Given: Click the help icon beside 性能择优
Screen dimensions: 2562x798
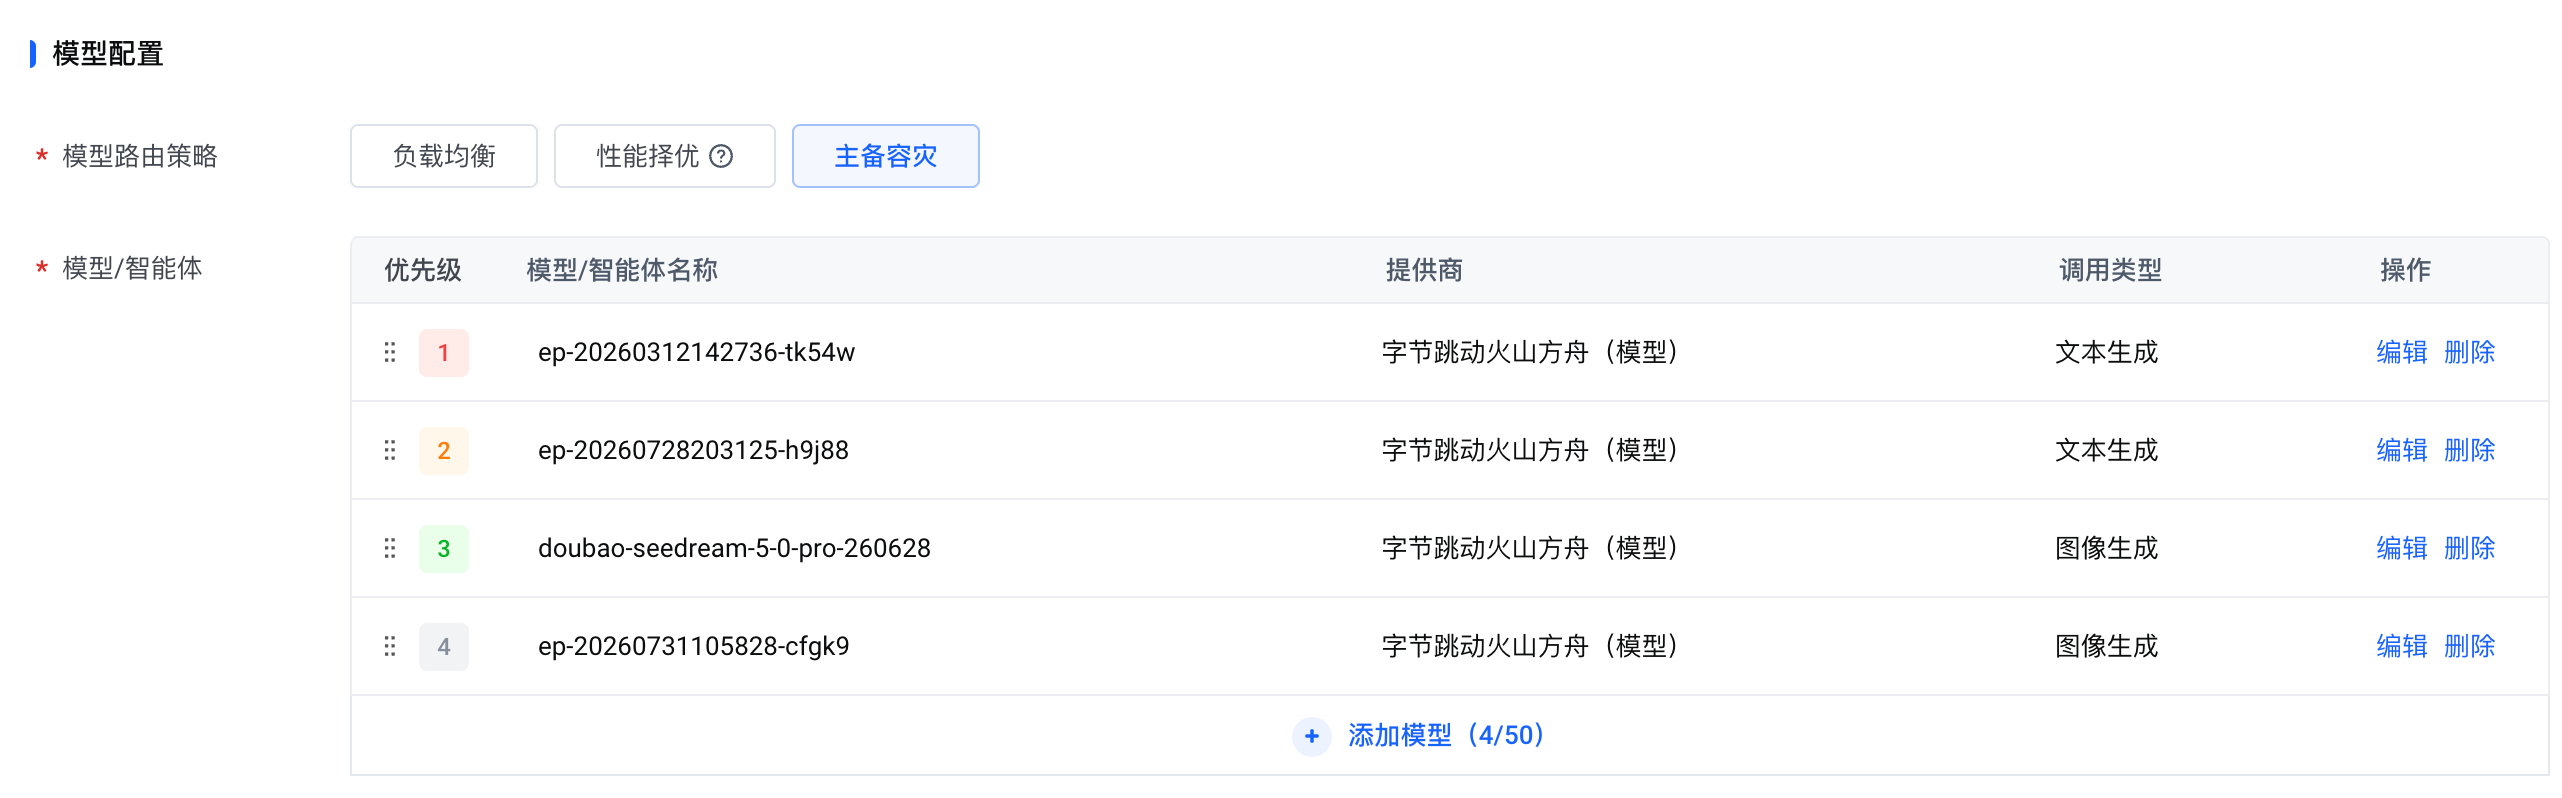Looking at the screenshot, I should click(x=721, y=156).
